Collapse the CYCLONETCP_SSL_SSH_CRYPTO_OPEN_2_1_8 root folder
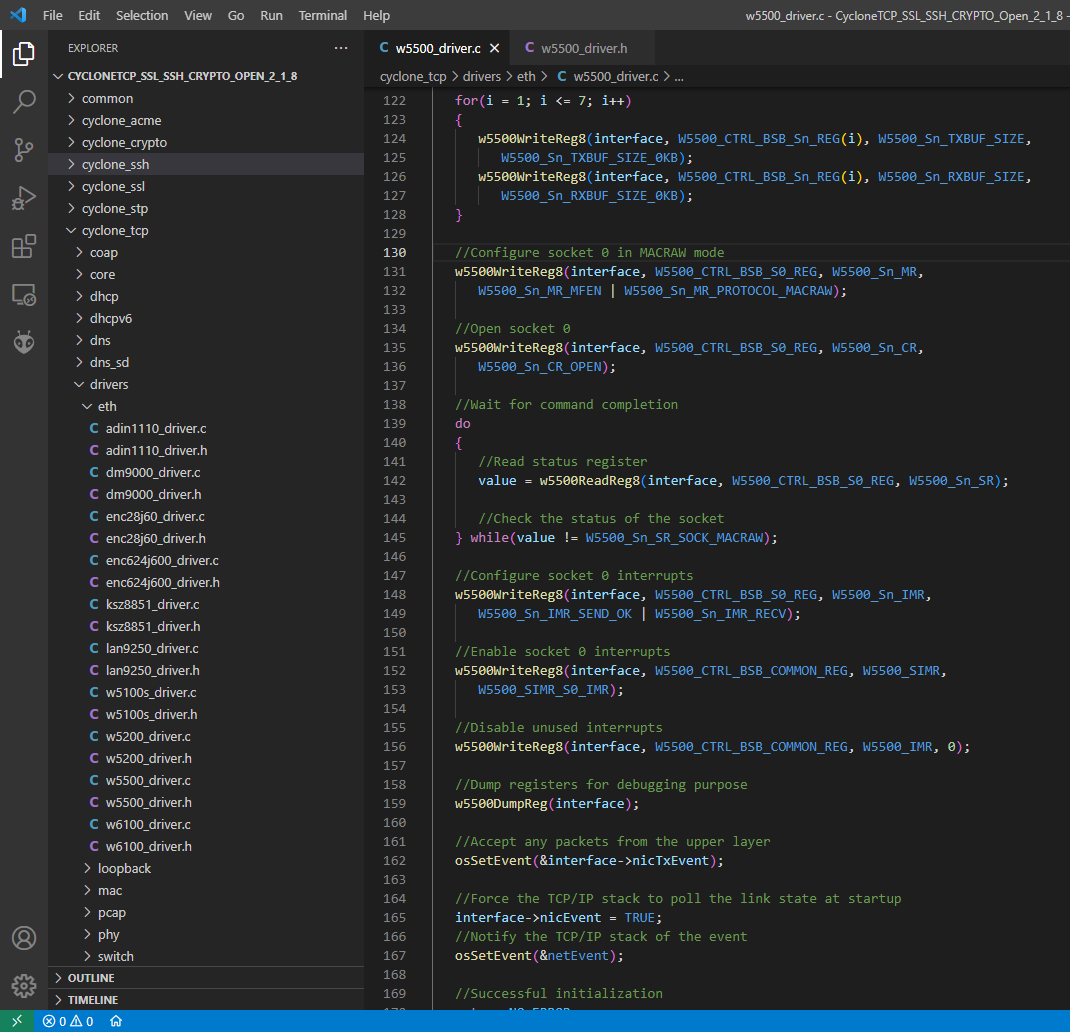This screenshot has width=1070, height=1032. pos(206,76)
